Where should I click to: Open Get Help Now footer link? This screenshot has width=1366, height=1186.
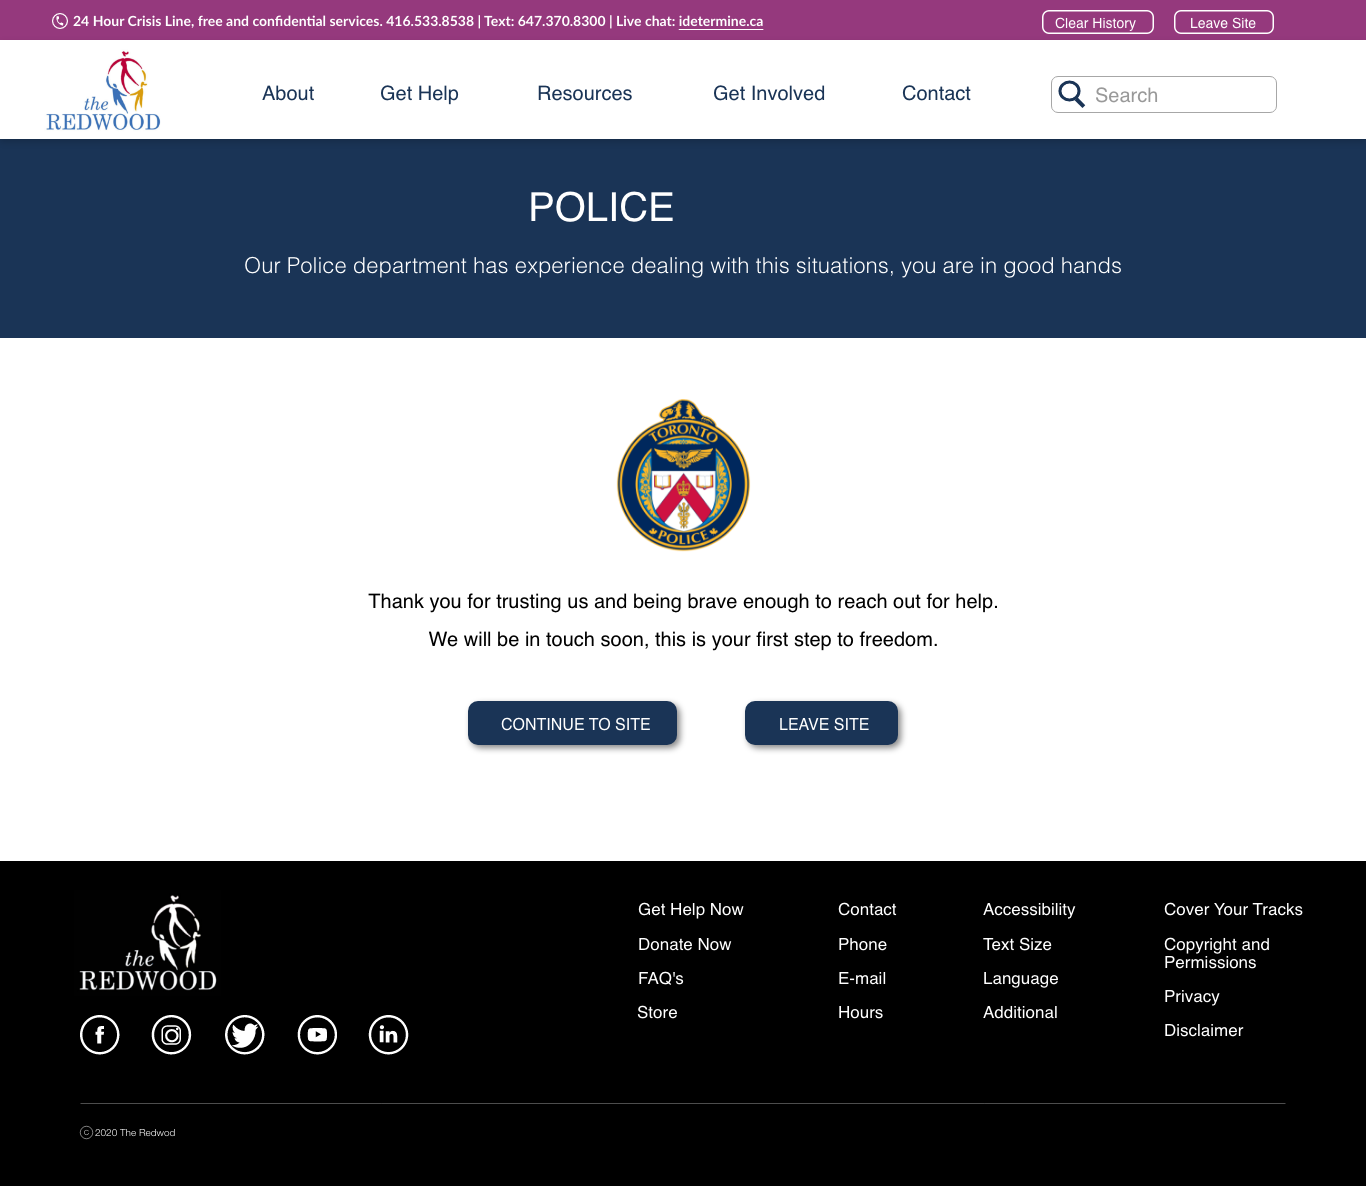(x=691, y=909)
